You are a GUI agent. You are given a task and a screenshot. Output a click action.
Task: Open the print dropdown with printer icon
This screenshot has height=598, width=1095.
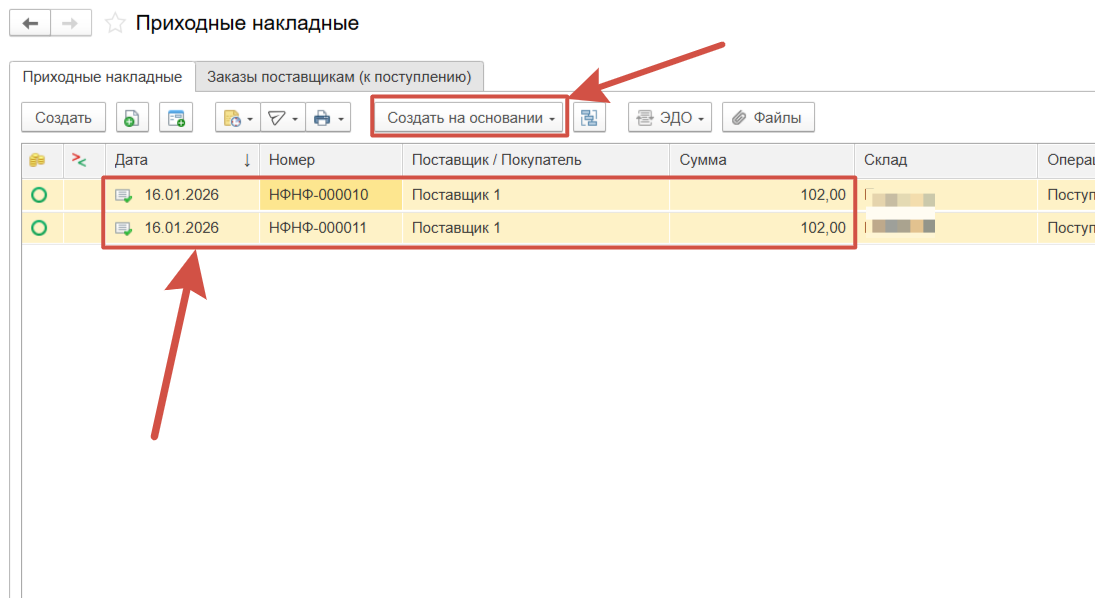[x=329, y=118]
